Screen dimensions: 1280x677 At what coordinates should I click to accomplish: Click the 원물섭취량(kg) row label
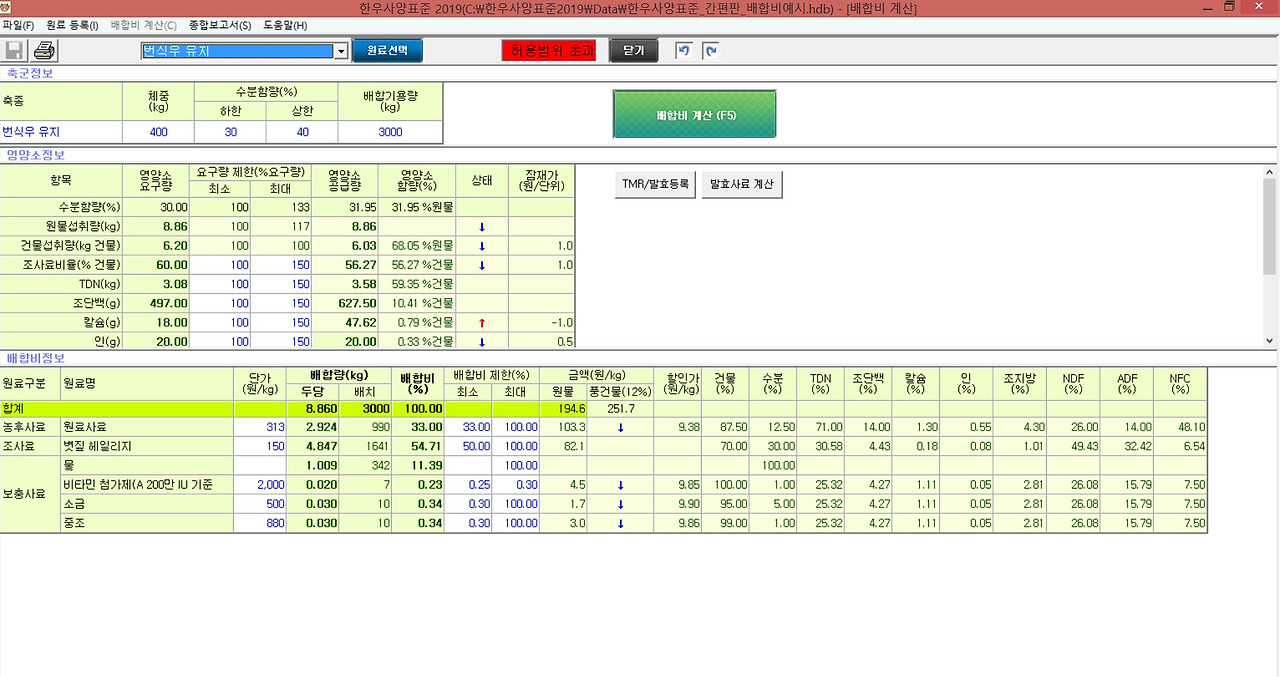point(61,226)
